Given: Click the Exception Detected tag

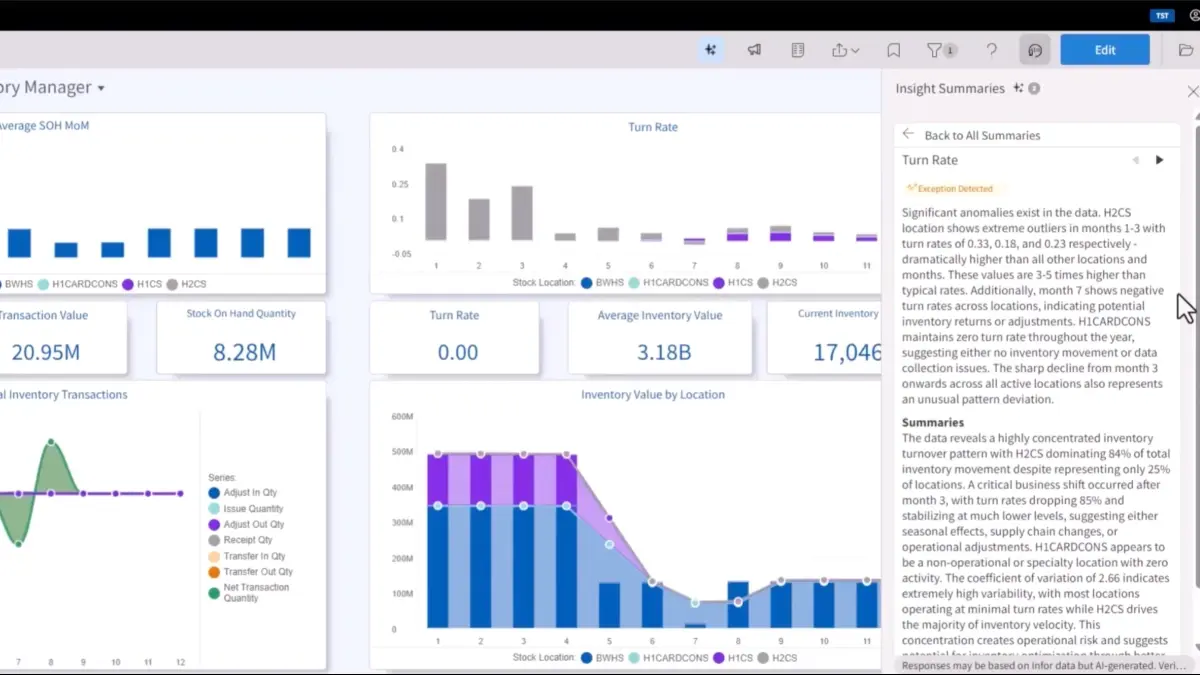Looking at the screenshot, I should tap(950, 188).
